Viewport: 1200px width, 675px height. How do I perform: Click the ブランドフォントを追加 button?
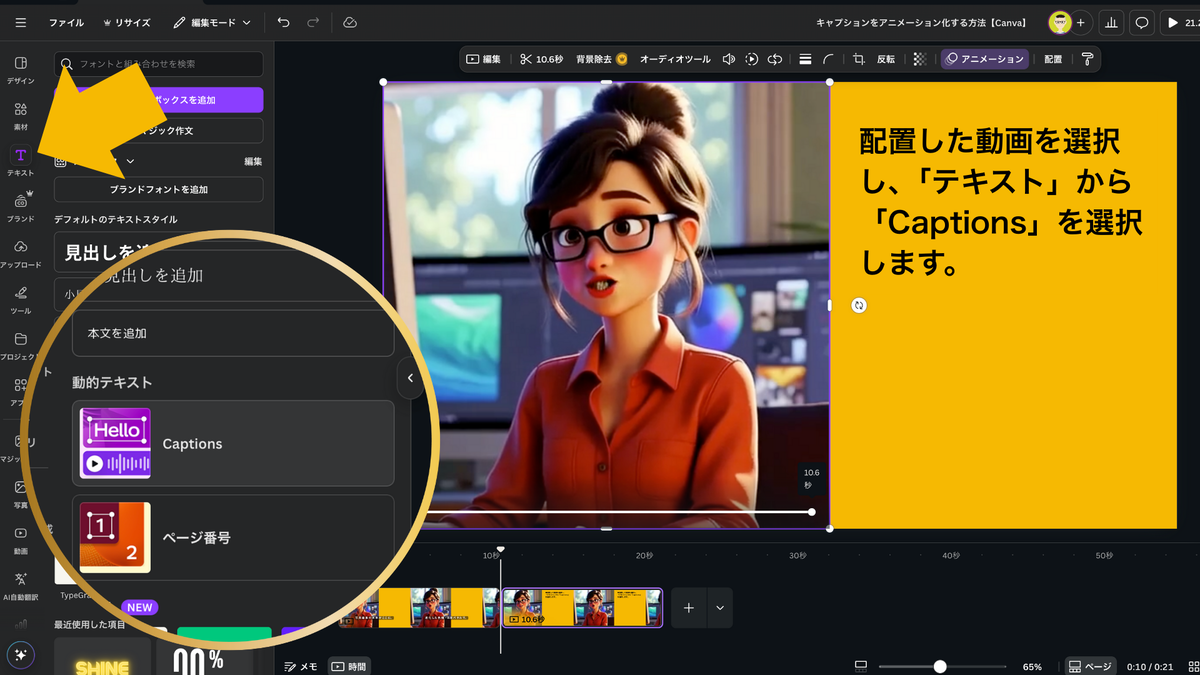tap(159, 189)
